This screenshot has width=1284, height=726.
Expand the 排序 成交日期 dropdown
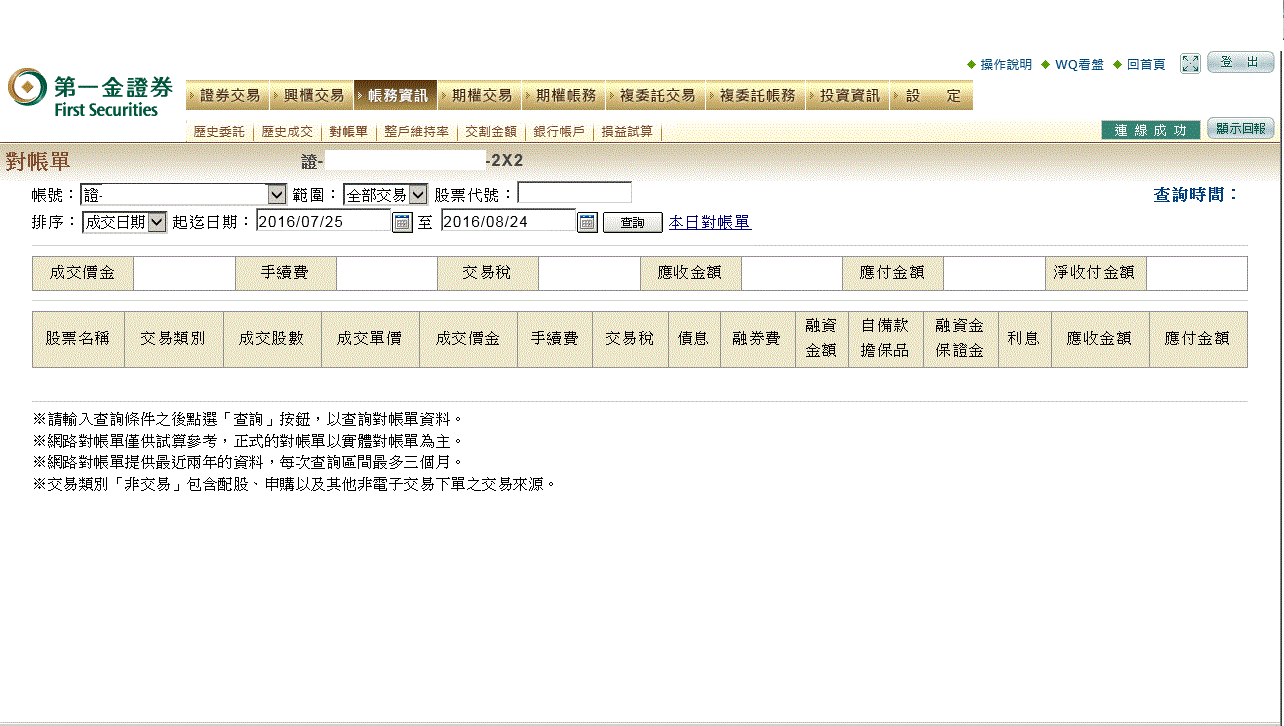click(x=156, y=222)
